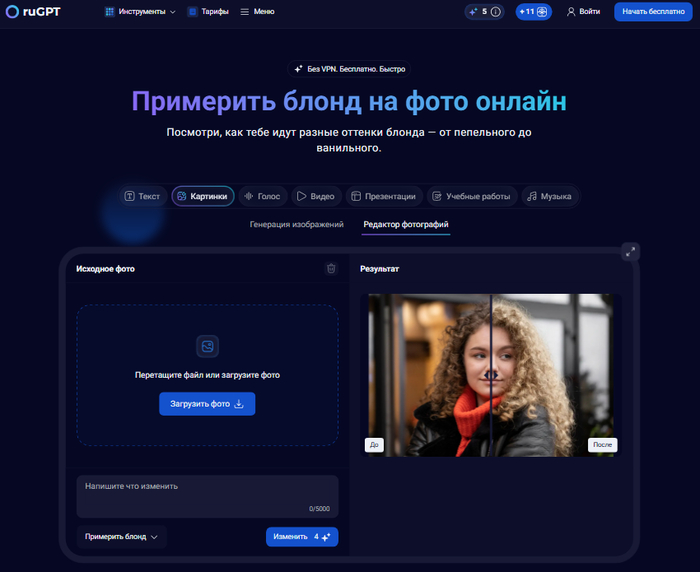
Task: Expand the editor panel to fullscreen
Action: pyautogui.click(x=630, y=251)
